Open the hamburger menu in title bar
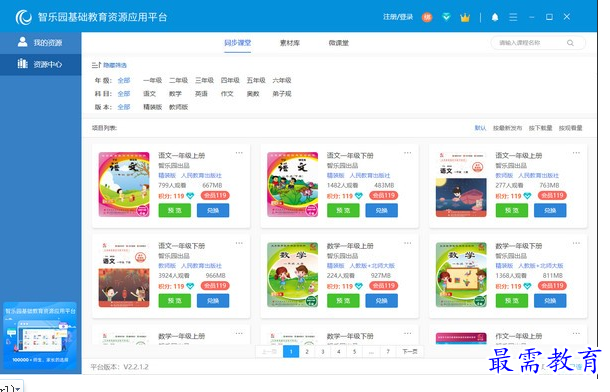The width and height of the screenshot is (610, 392). click(513, 17)
